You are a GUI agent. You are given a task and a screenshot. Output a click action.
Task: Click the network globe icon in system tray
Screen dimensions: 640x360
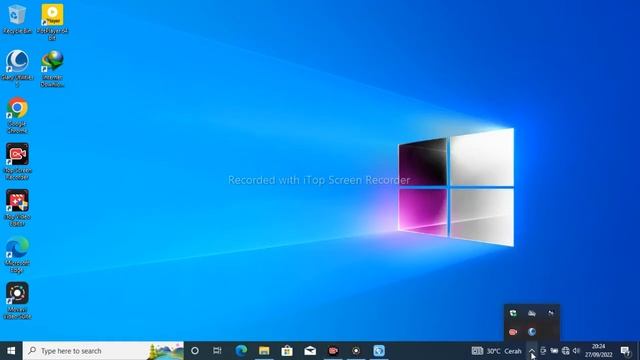565,351
